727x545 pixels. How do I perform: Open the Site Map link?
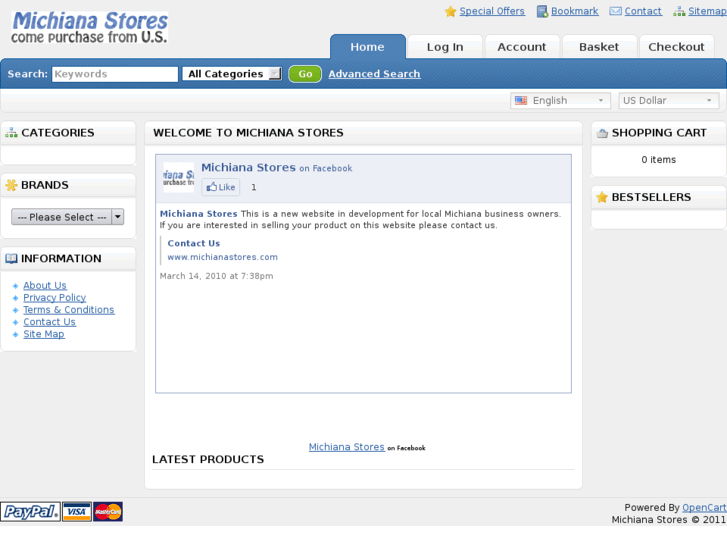coord(44,334)
